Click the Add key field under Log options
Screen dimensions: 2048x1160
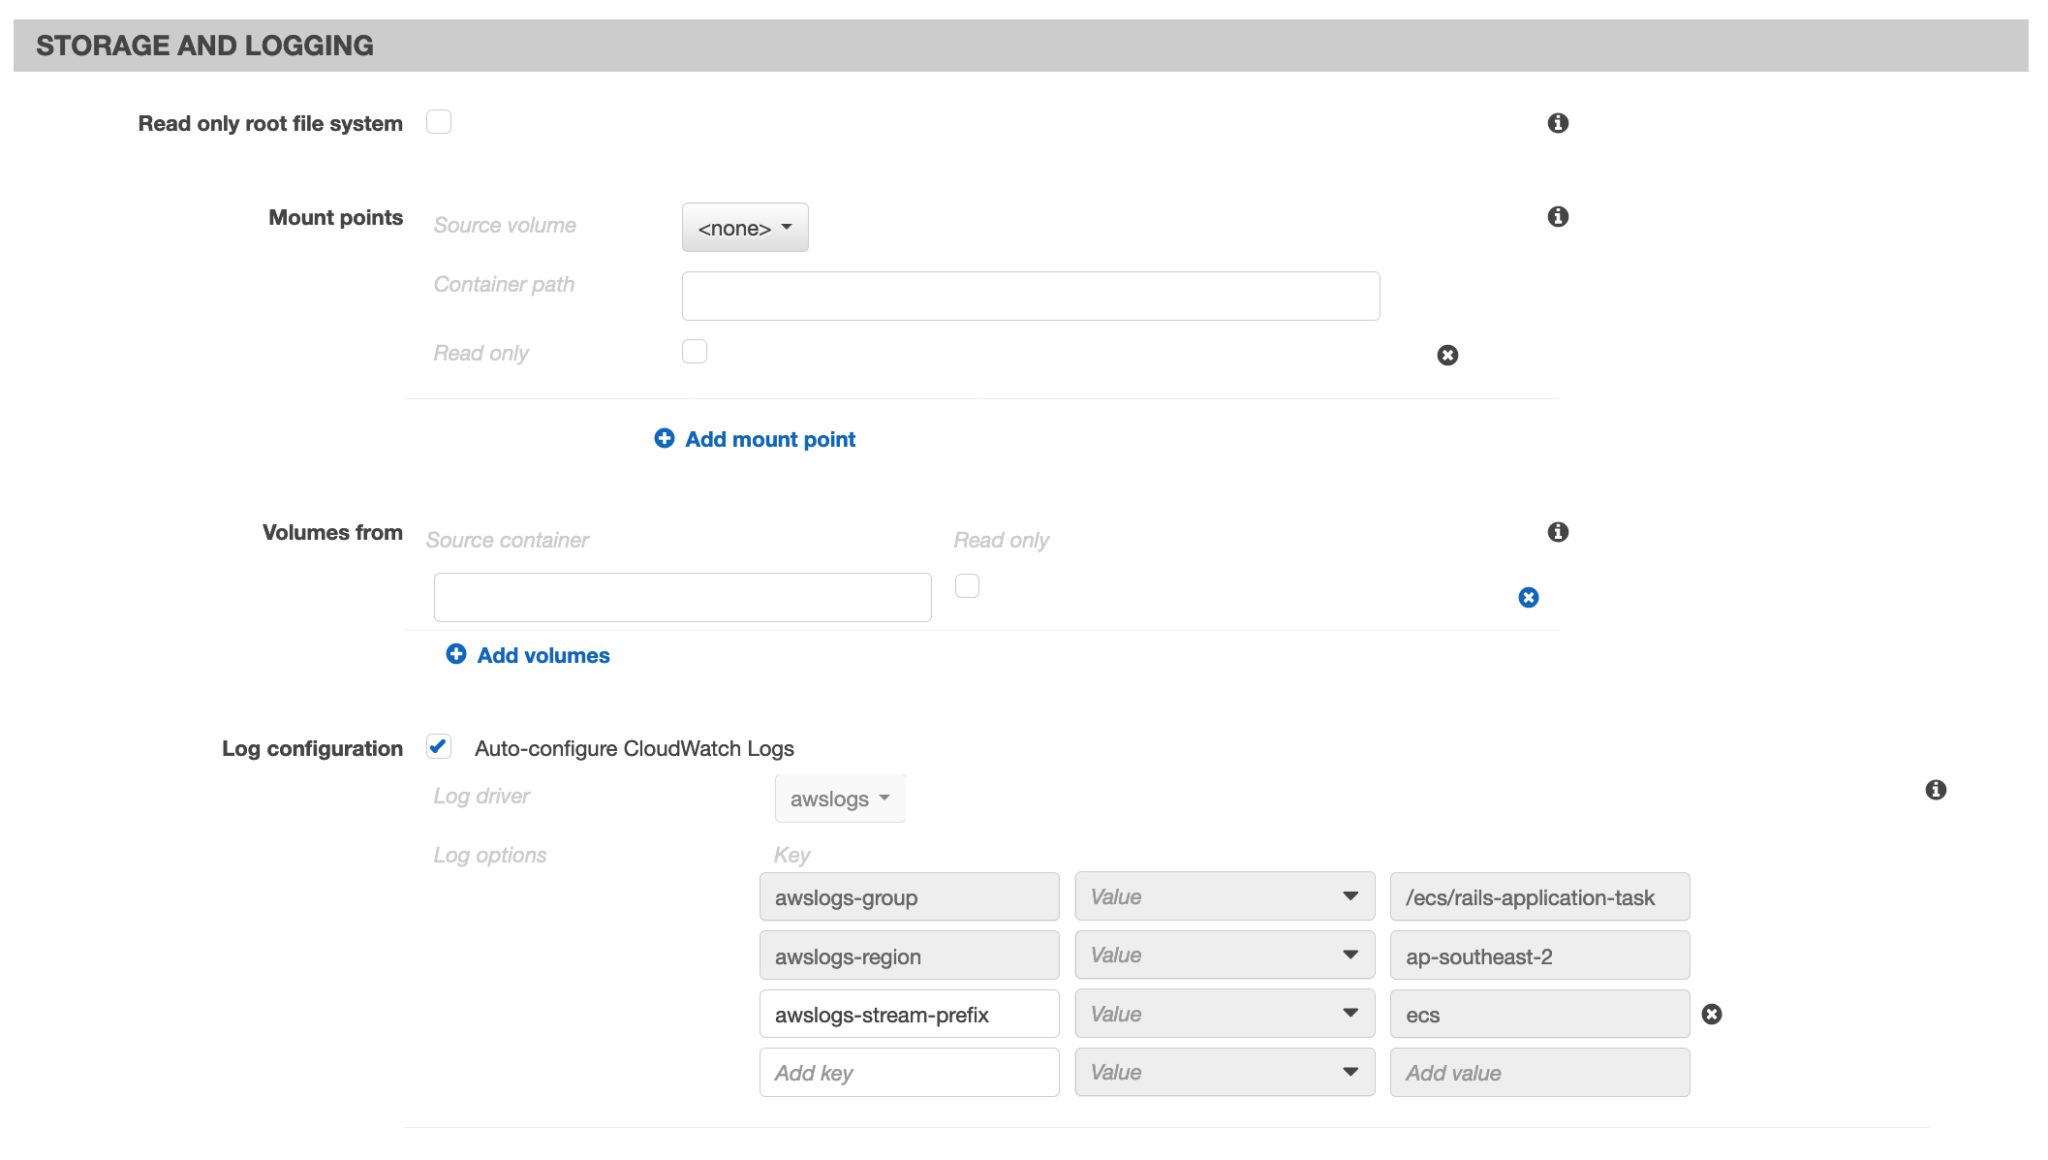pos(908,1072)
